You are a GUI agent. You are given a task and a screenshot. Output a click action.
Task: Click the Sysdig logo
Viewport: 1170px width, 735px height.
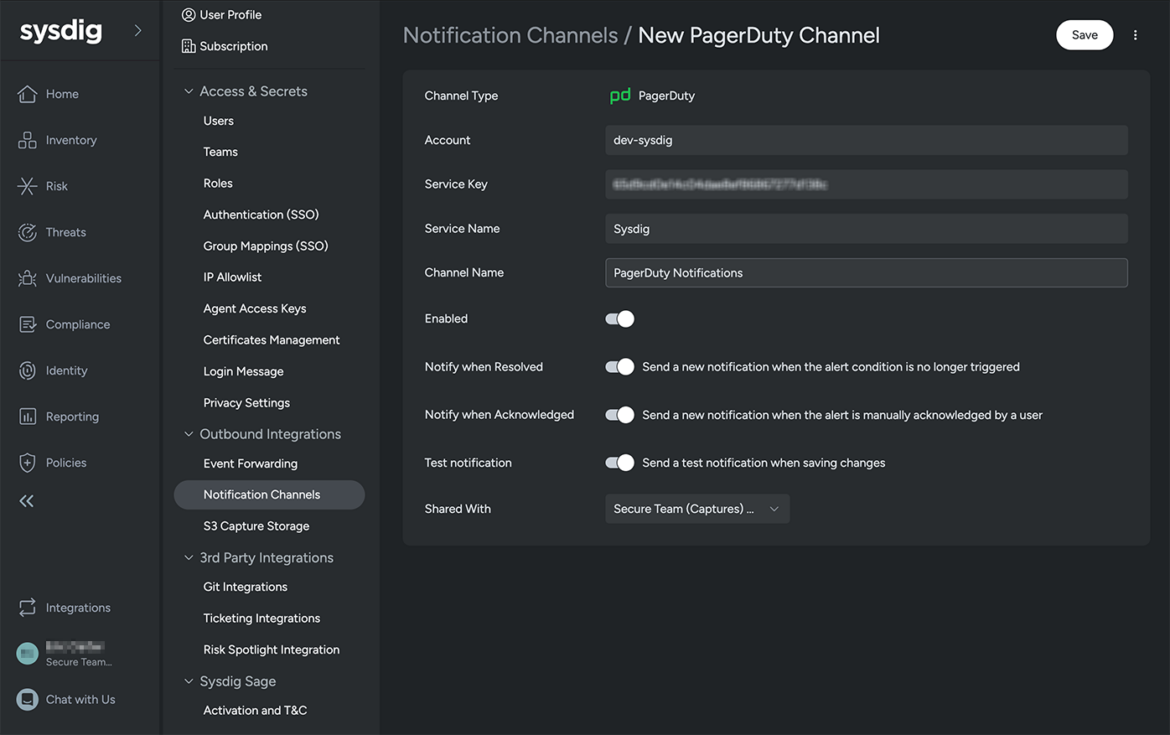[x=60, y=31]
